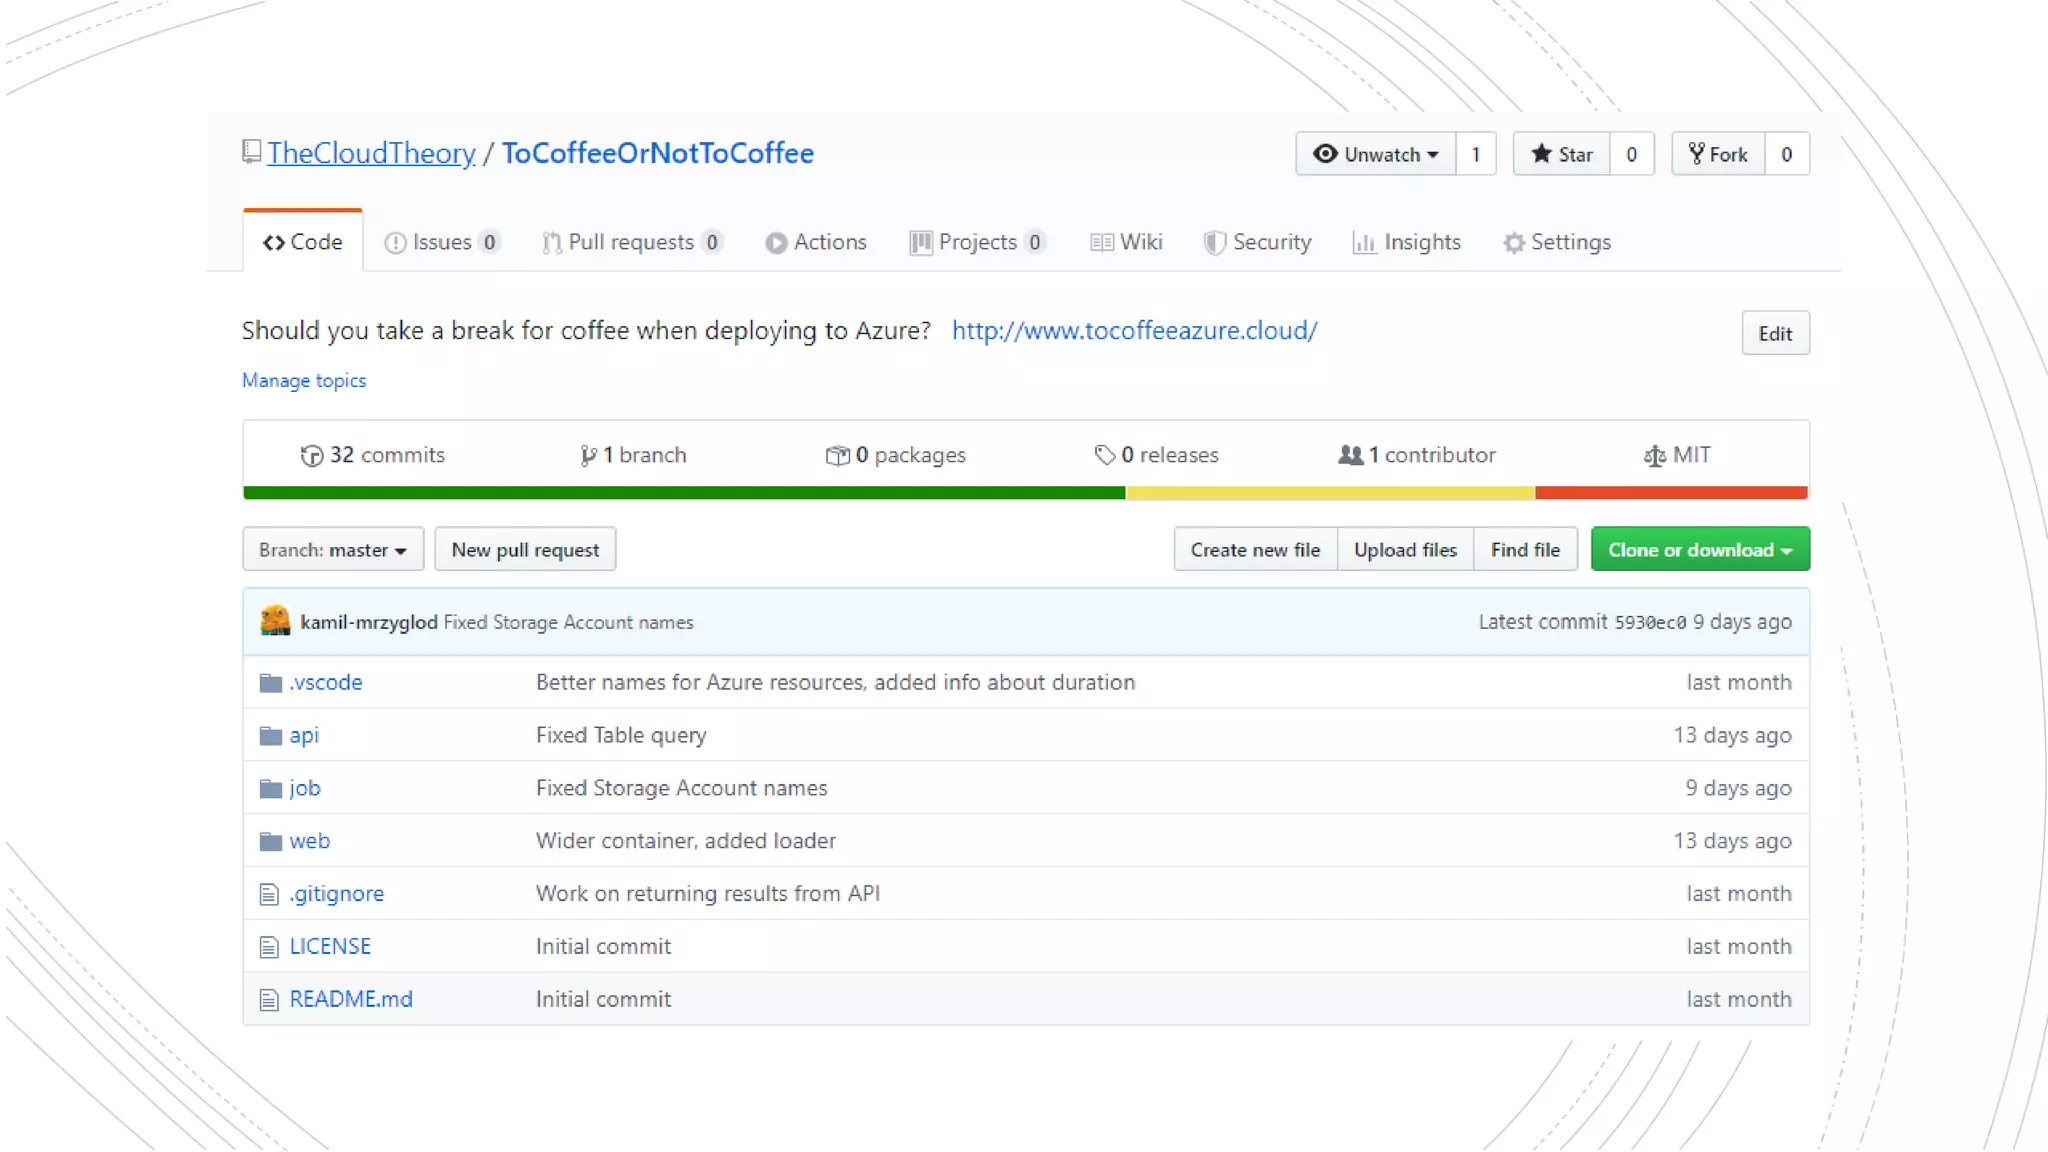This screenshot has width=2048, height=1152.
Task: Open the Unwatch notifications dropdown
Action: coord(1376,154)
